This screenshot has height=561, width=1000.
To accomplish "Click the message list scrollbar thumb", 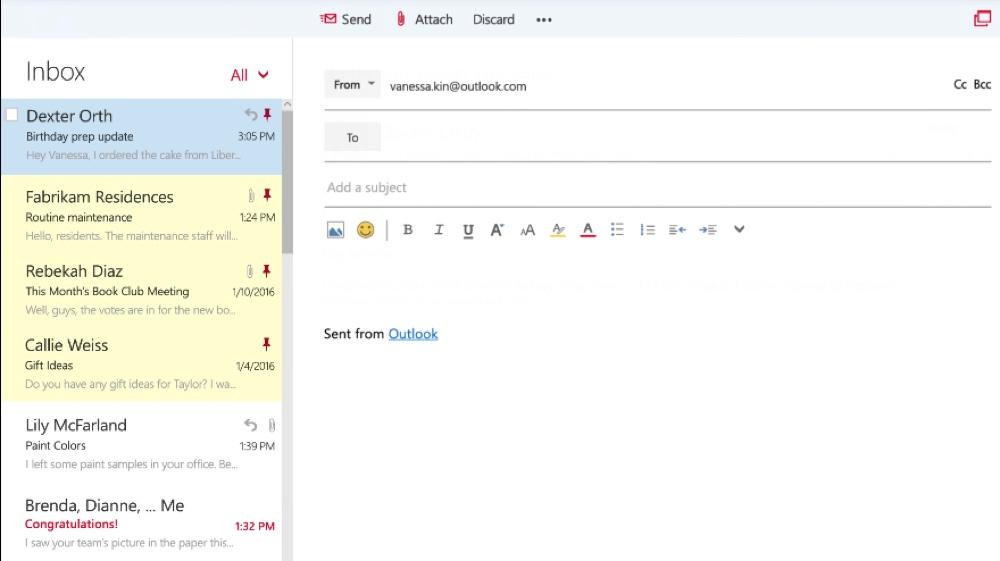I will (287, 182).
